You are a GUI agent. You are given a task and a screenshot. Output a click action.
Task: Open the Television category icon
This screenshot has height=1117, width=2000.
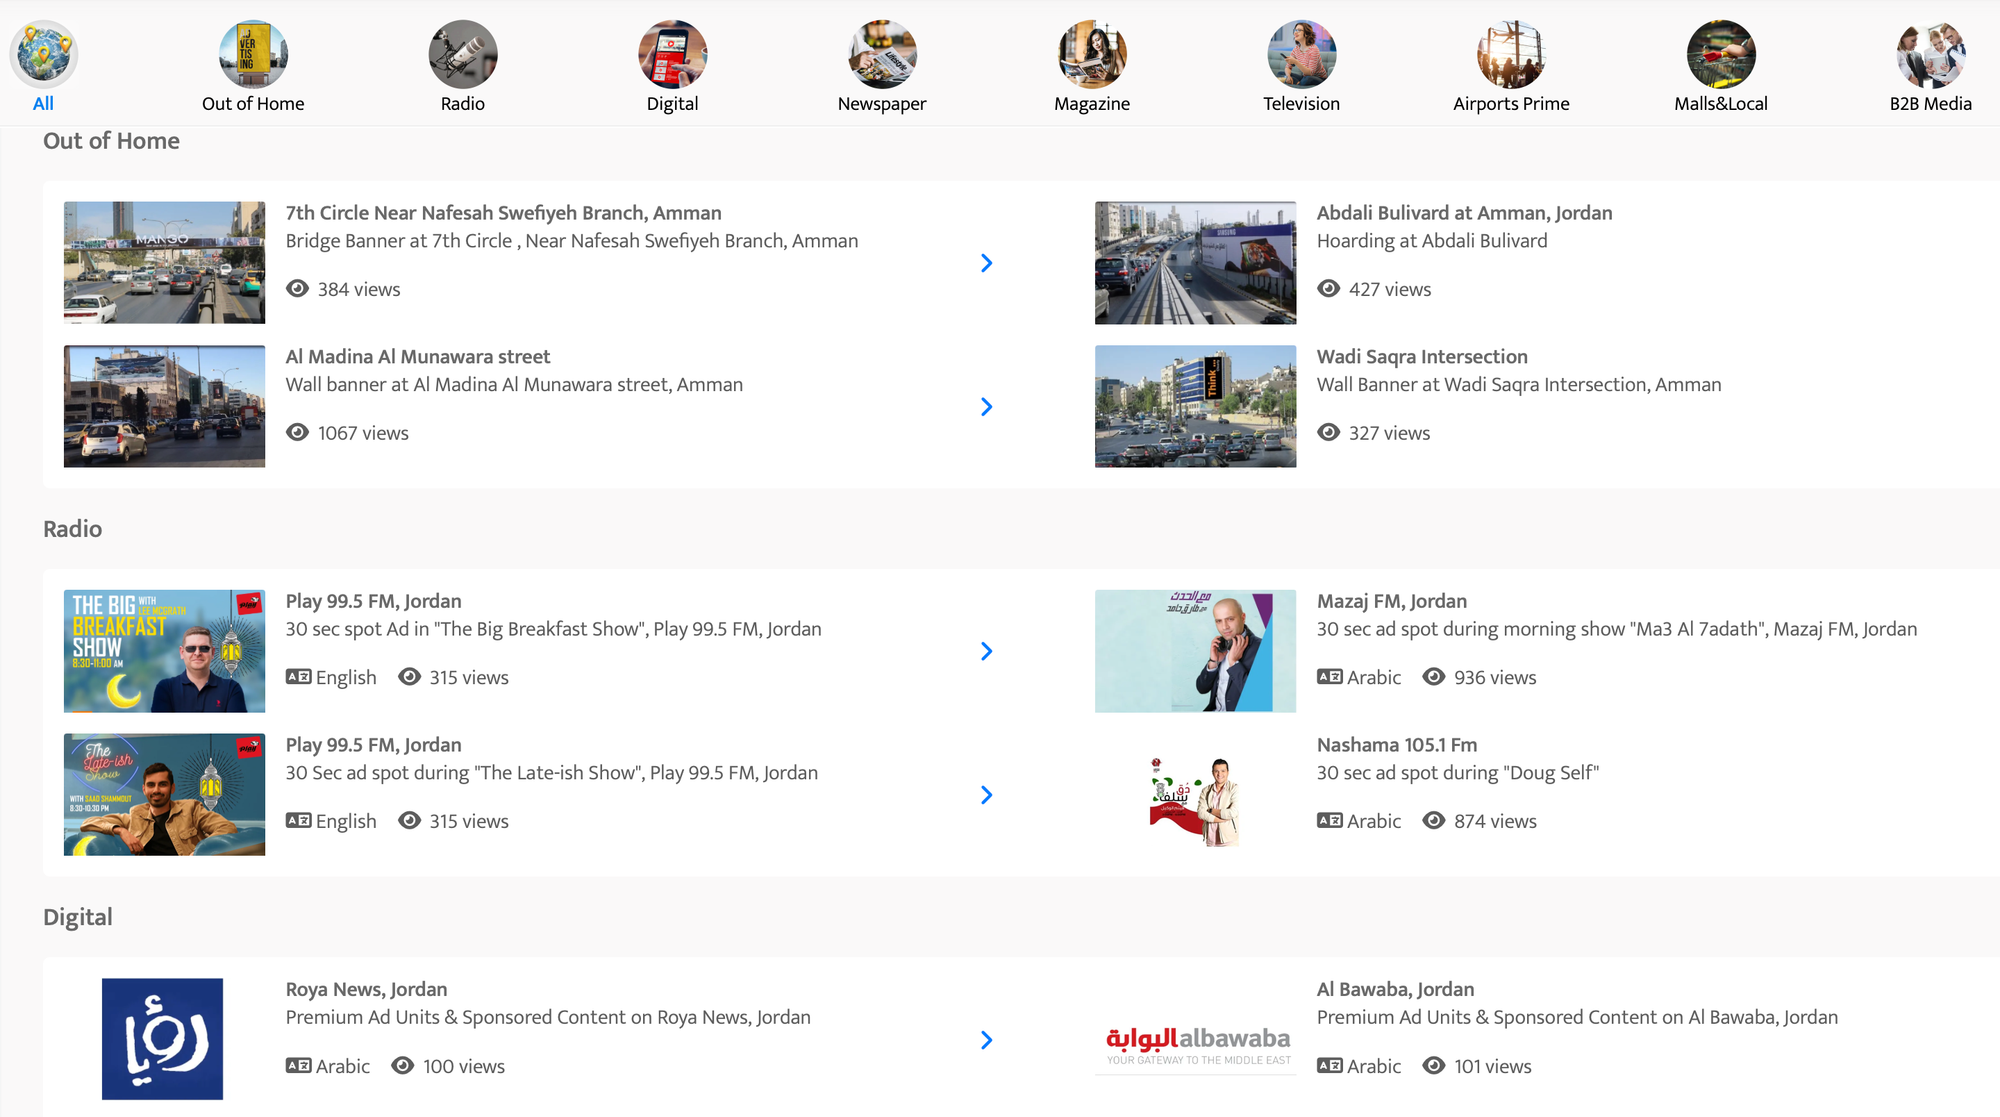[1301, 54]
